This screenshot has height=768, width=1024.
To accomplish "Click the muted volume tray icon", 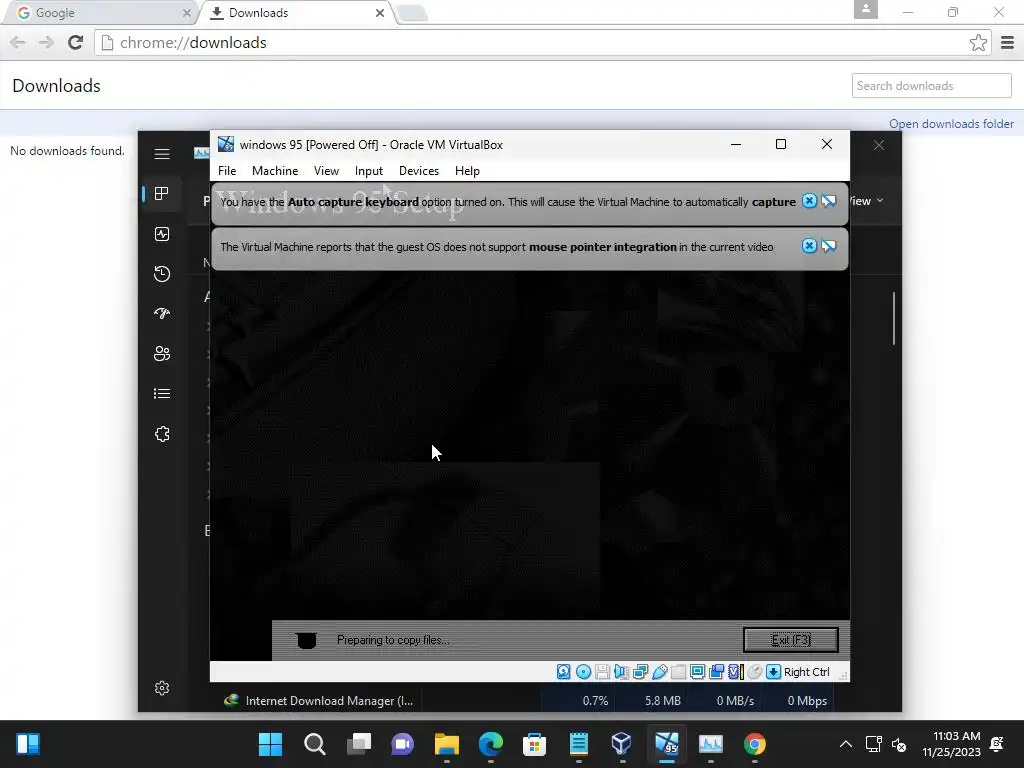I will tap(899, 744).
